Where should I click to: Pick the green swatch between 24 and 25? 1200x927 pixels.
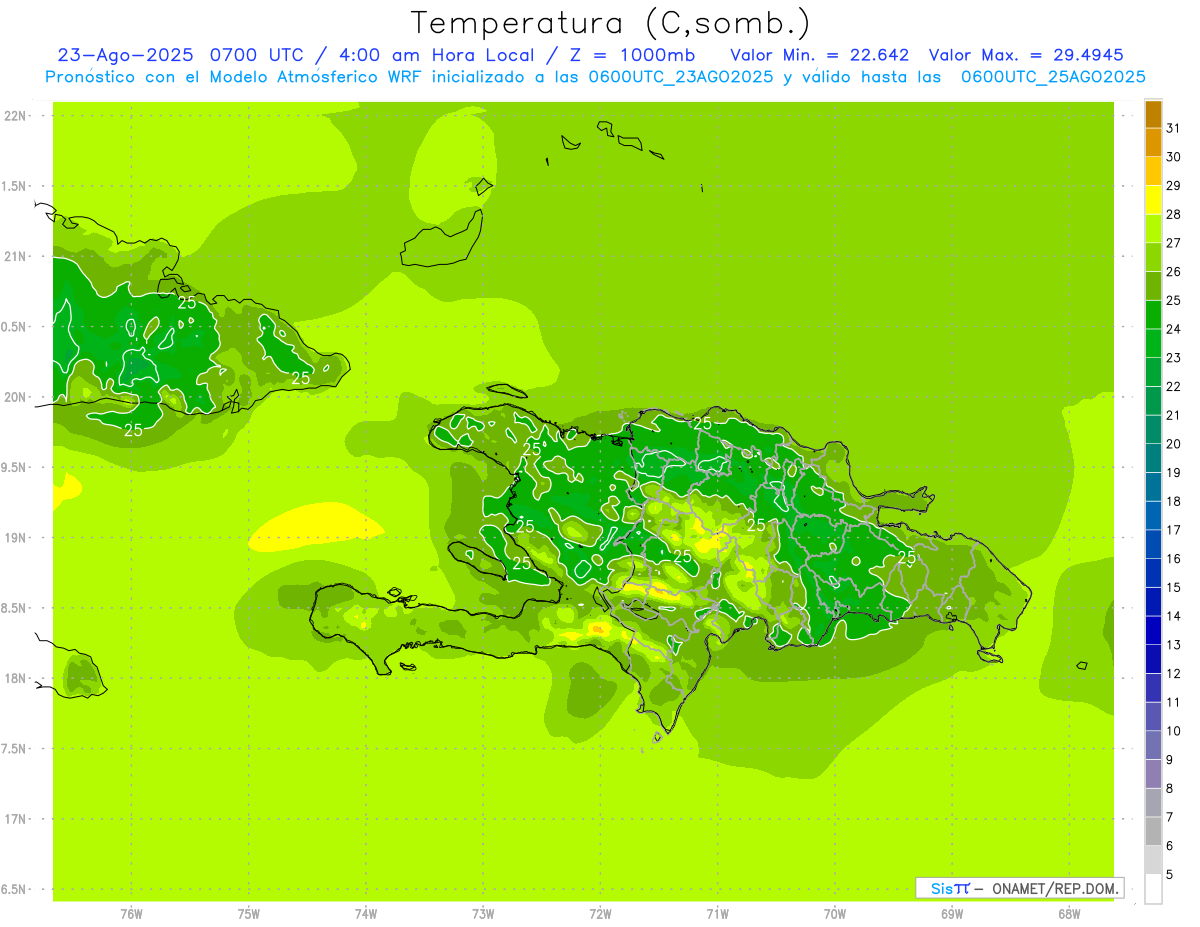pos(1153,315)
